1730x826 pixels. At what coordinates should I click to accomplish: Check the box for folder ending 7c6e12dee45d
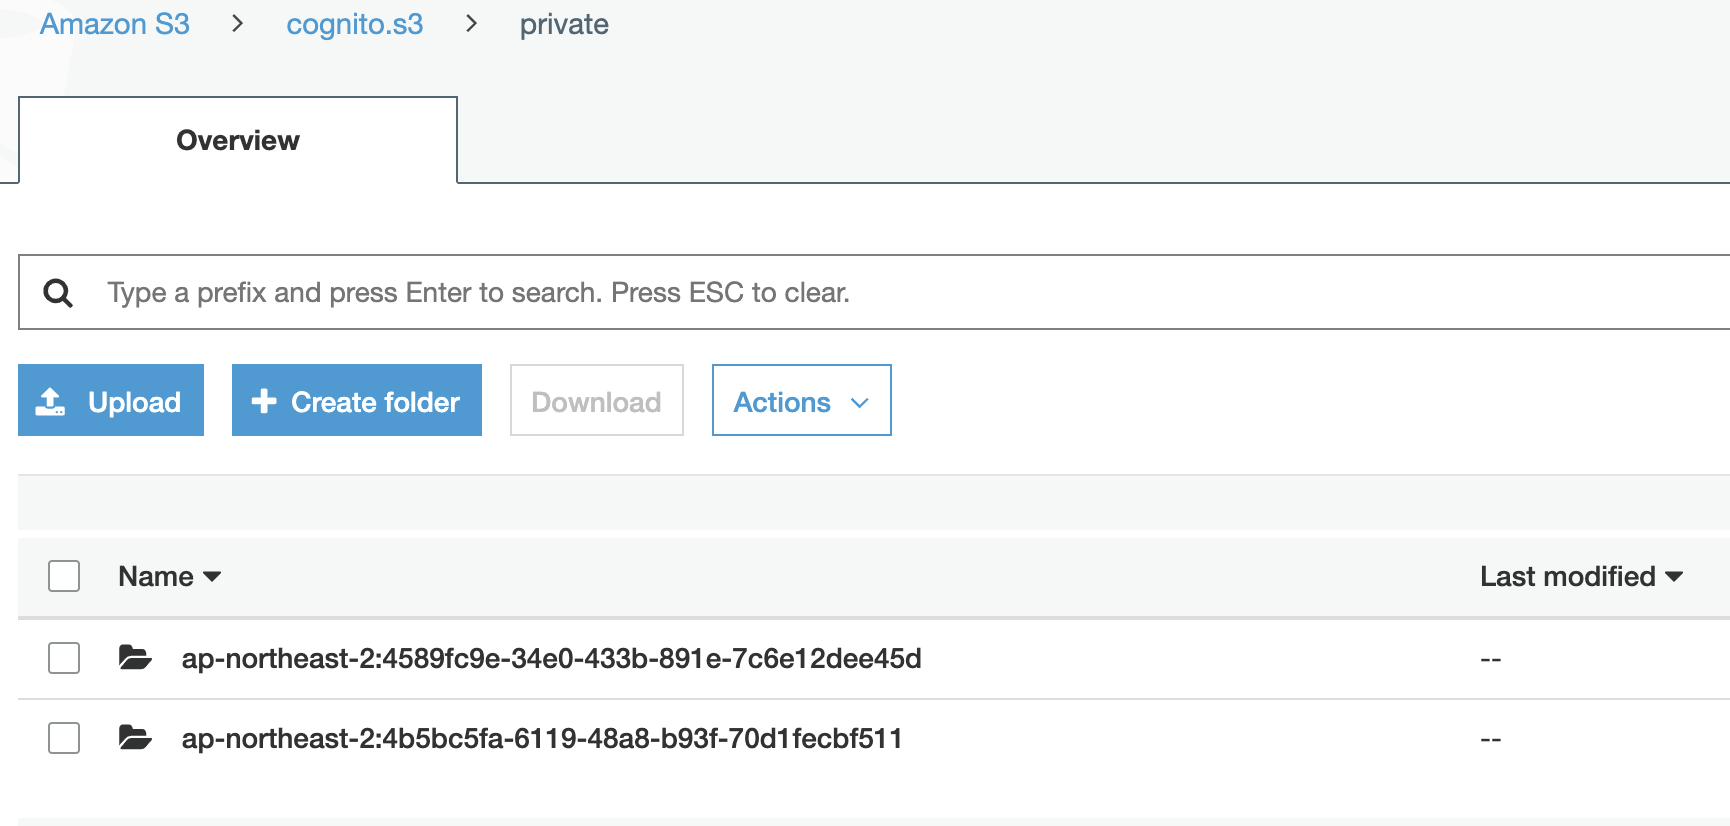[x=64, y=658]
